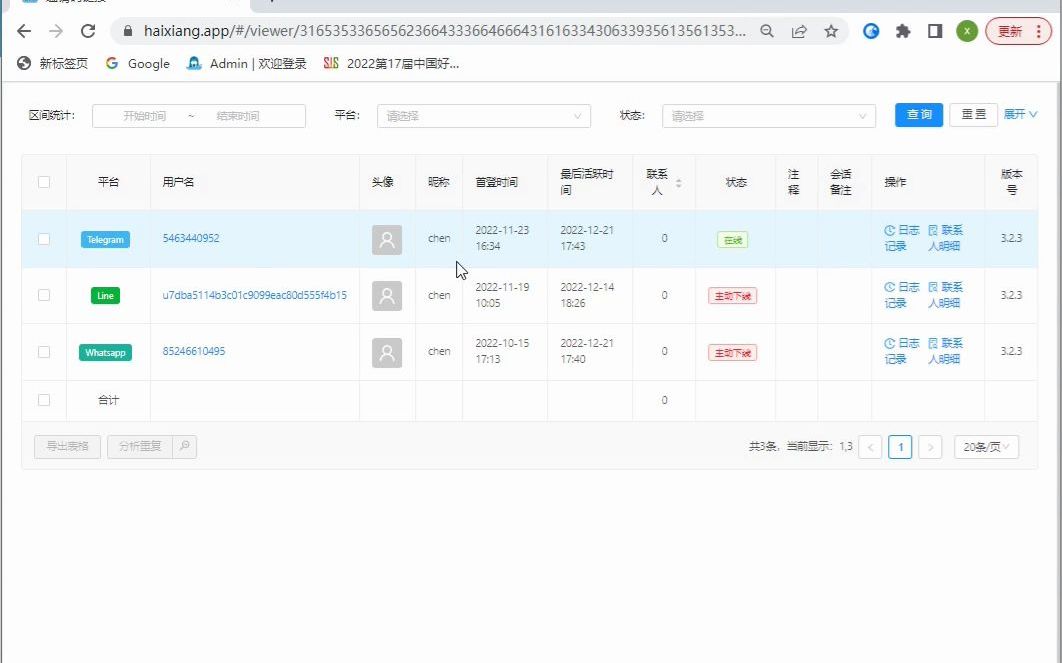Open the 平台 platform dropdown
The height and width of the screenshot is (663, 1062).
483,115
